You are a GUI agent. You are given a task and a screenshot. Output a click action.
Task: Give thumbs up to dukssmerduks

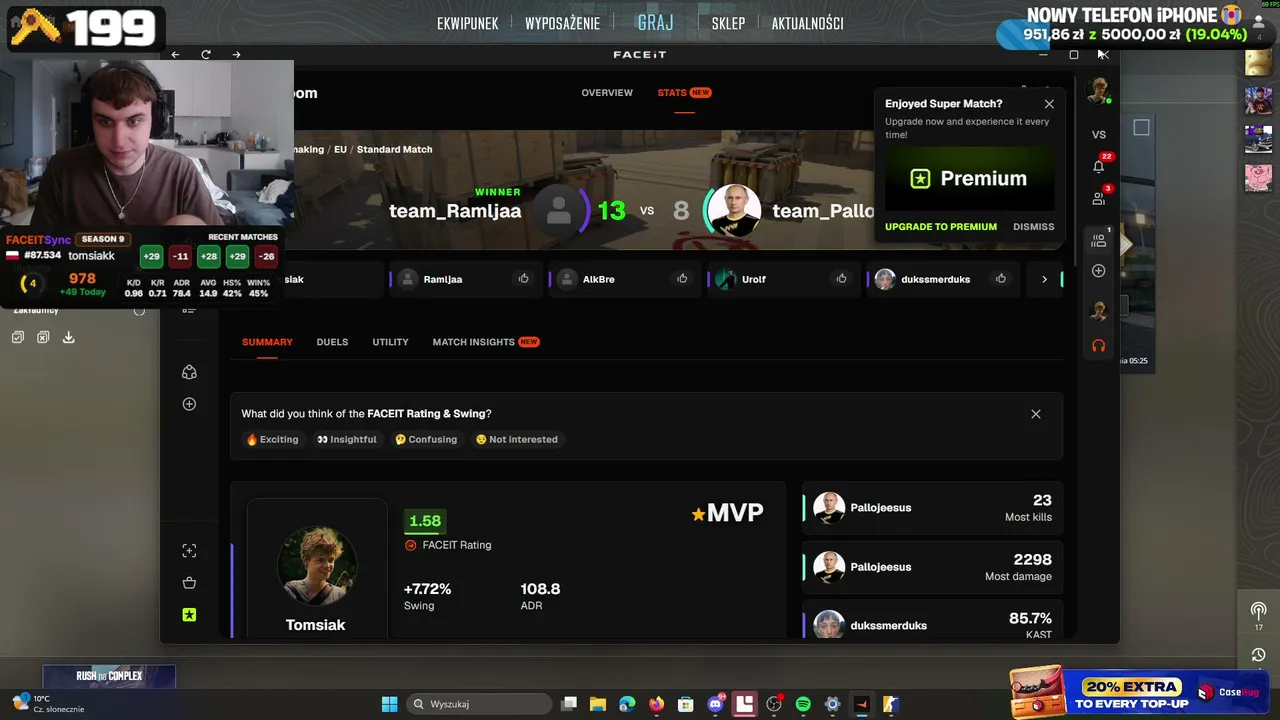pyautogui.click(x=1000, y=279)
